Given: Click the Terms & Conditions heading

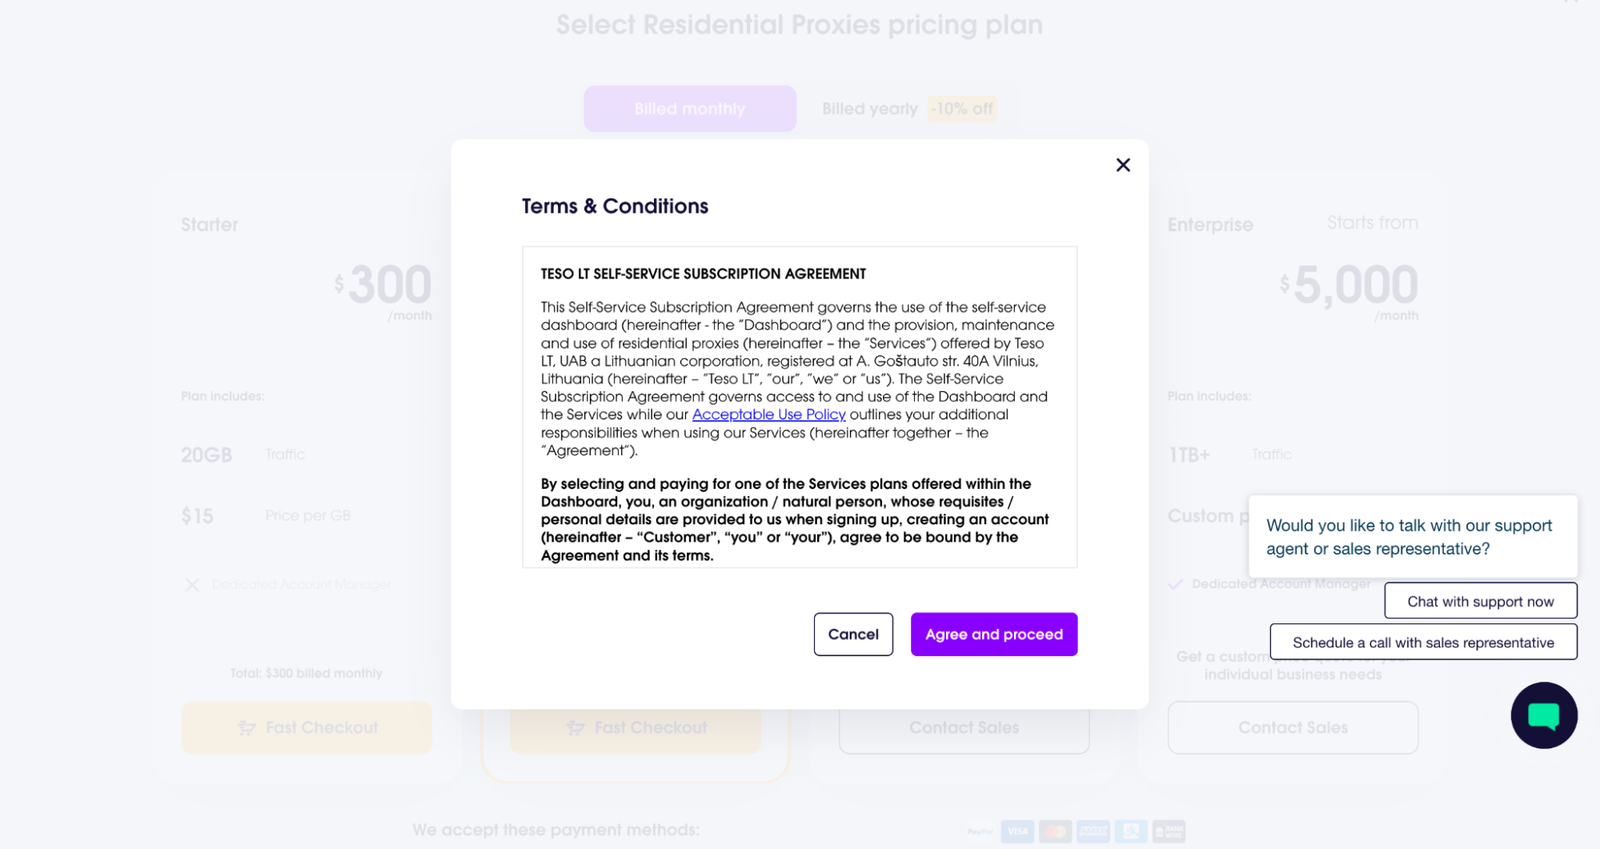Looking at the screenshot, I should tap(615, 206).
